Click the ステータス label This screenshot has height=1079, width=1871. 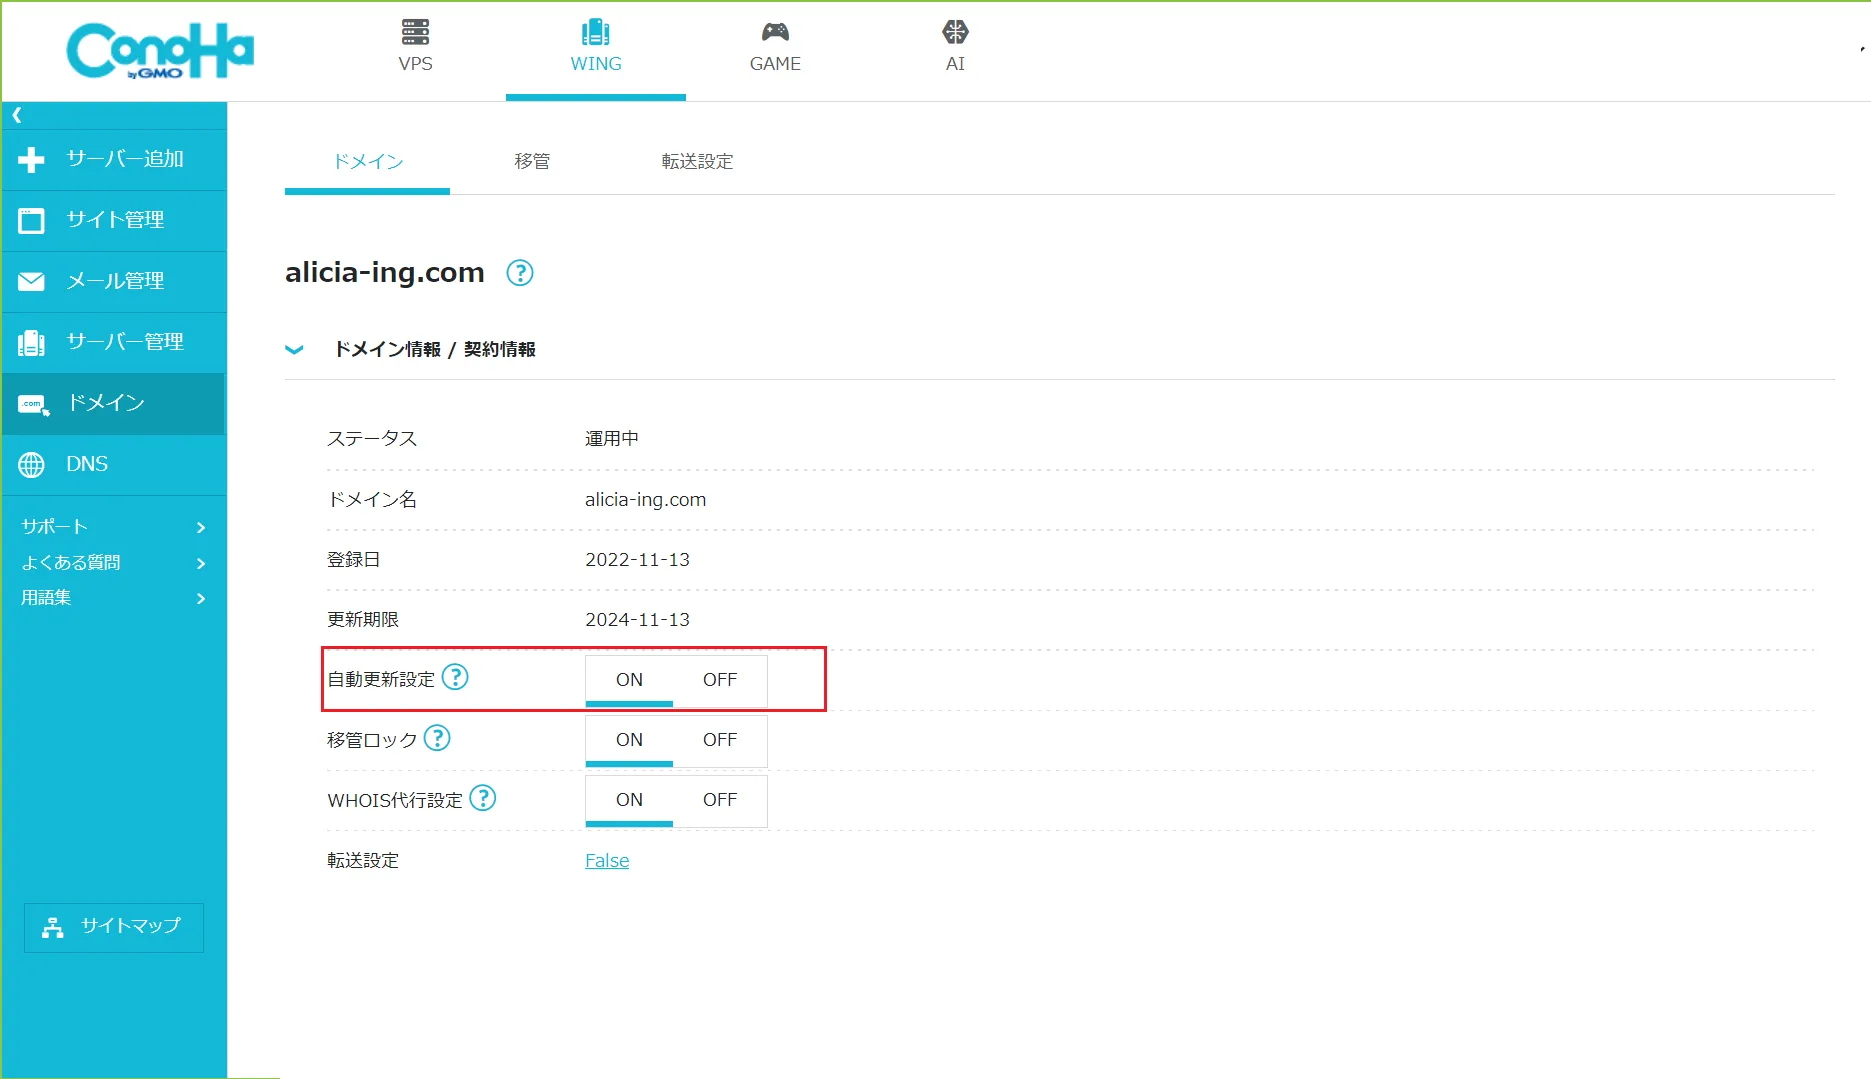point(372,439)
